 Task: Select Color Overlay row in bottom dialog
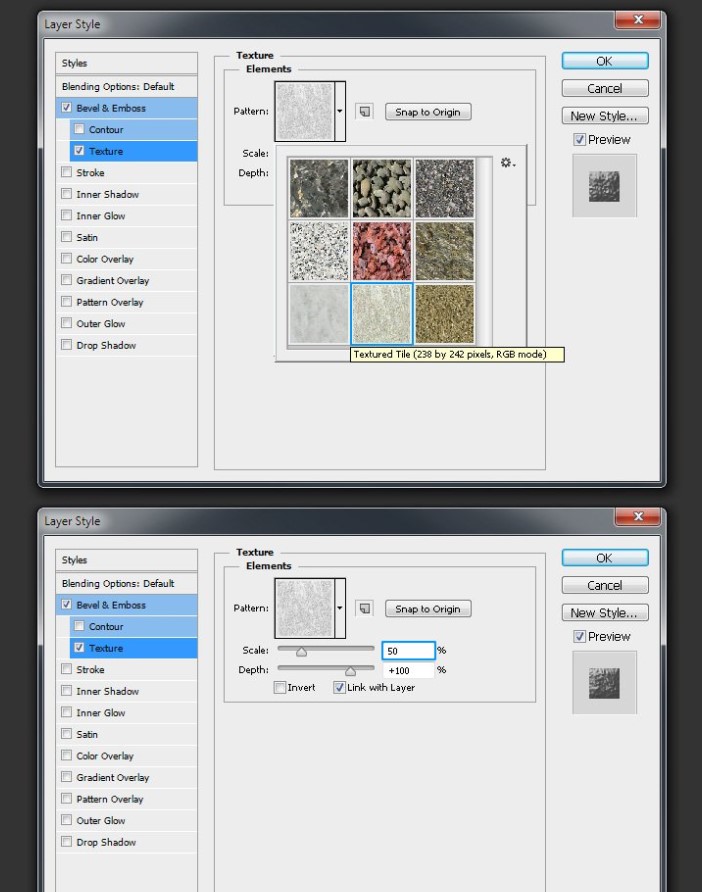126,756
